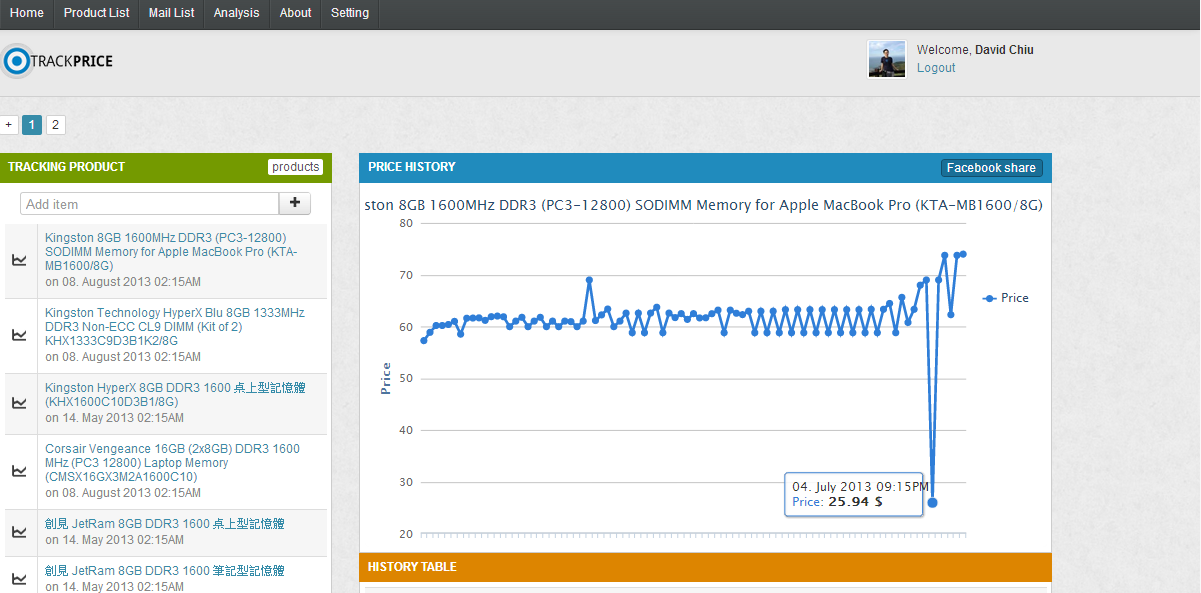Click the TrackPrice logo icon
The height and width of the screenshot is (593, 1201).
click(17, 61)
